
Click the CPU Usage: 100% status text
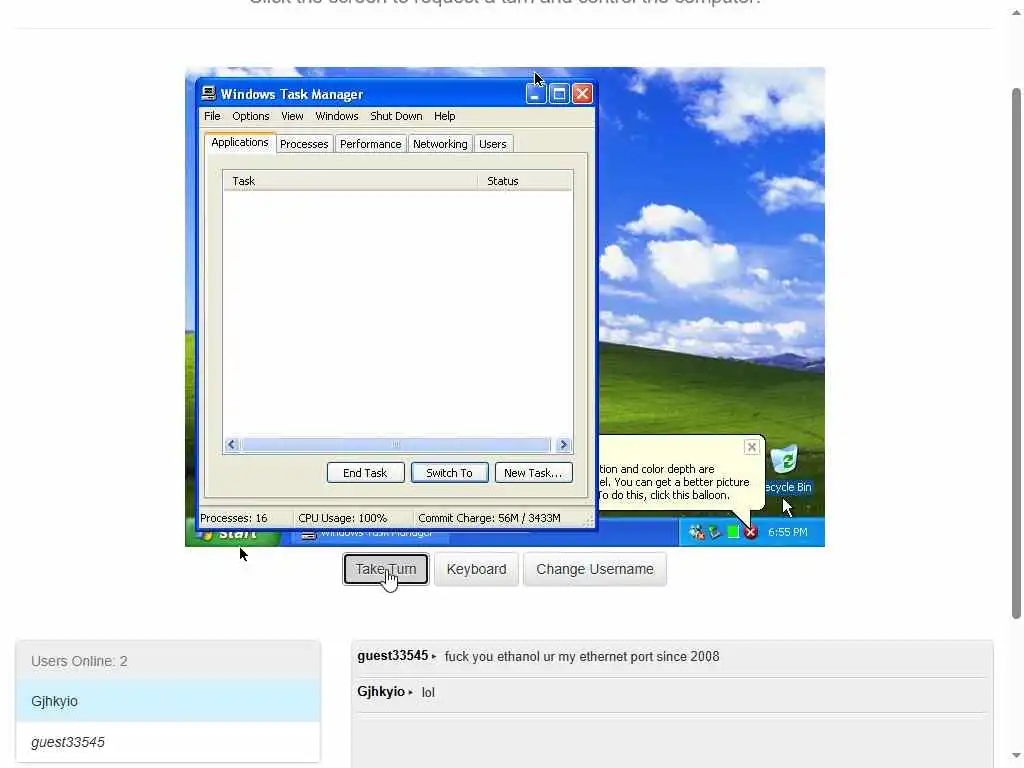point(342,518)
